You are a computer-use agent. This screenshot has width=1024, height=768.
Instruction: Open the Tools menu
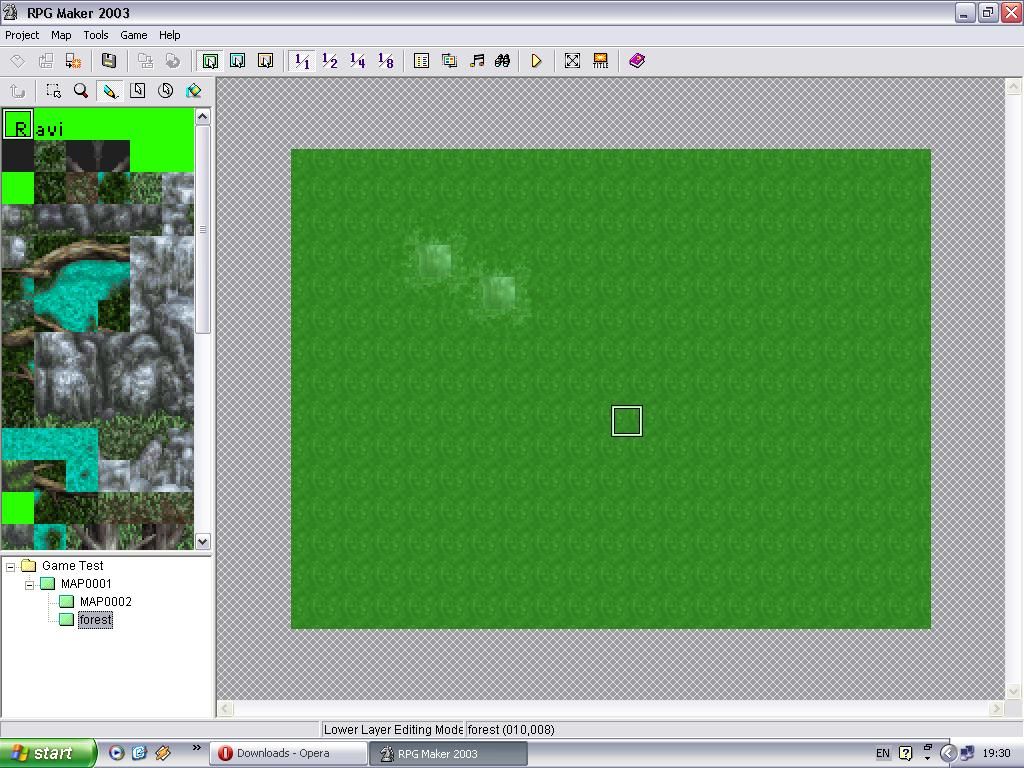tap(96, 35)
